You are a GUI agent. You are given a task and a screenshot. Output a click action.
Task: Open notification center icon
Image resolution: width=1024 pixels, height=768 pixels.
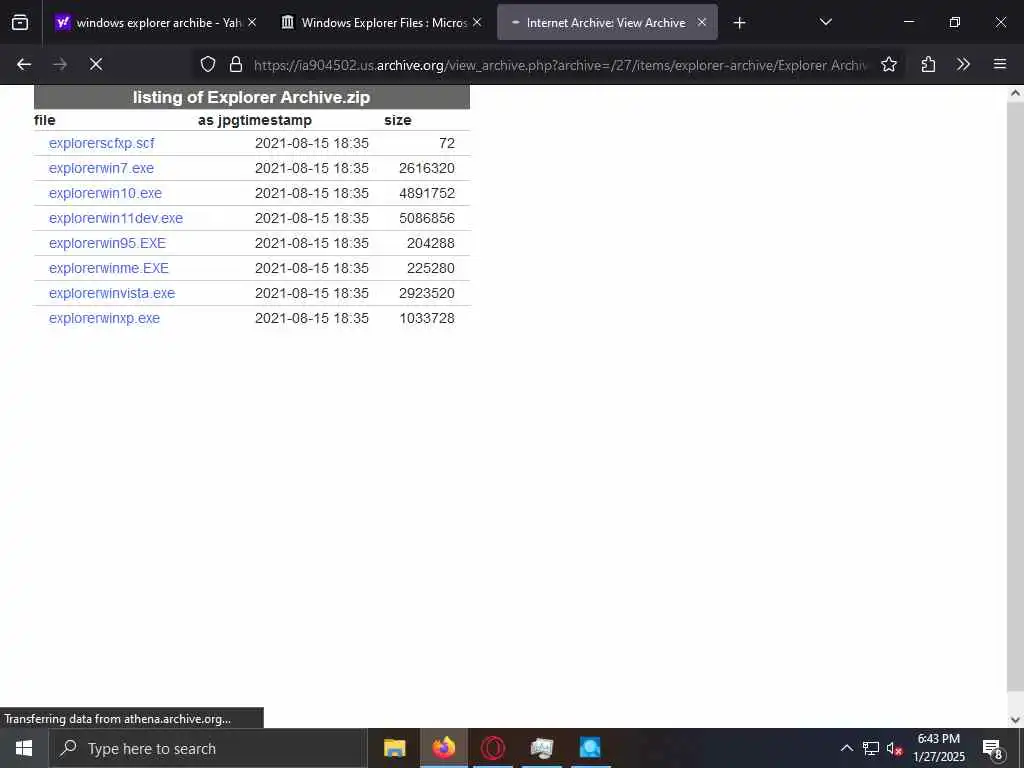point(993,749)
